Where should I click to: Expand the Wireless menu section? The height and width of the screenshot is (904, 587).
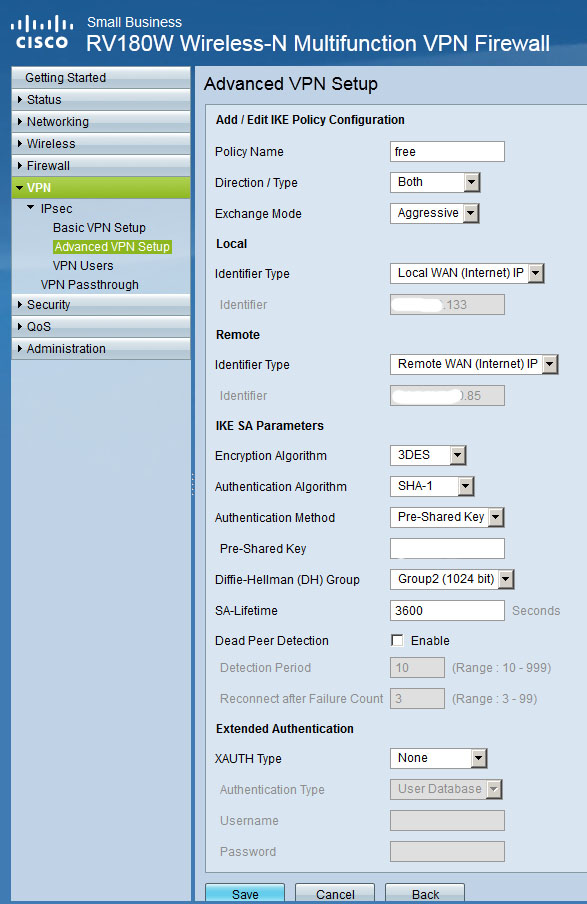click(x=100, y=144)
